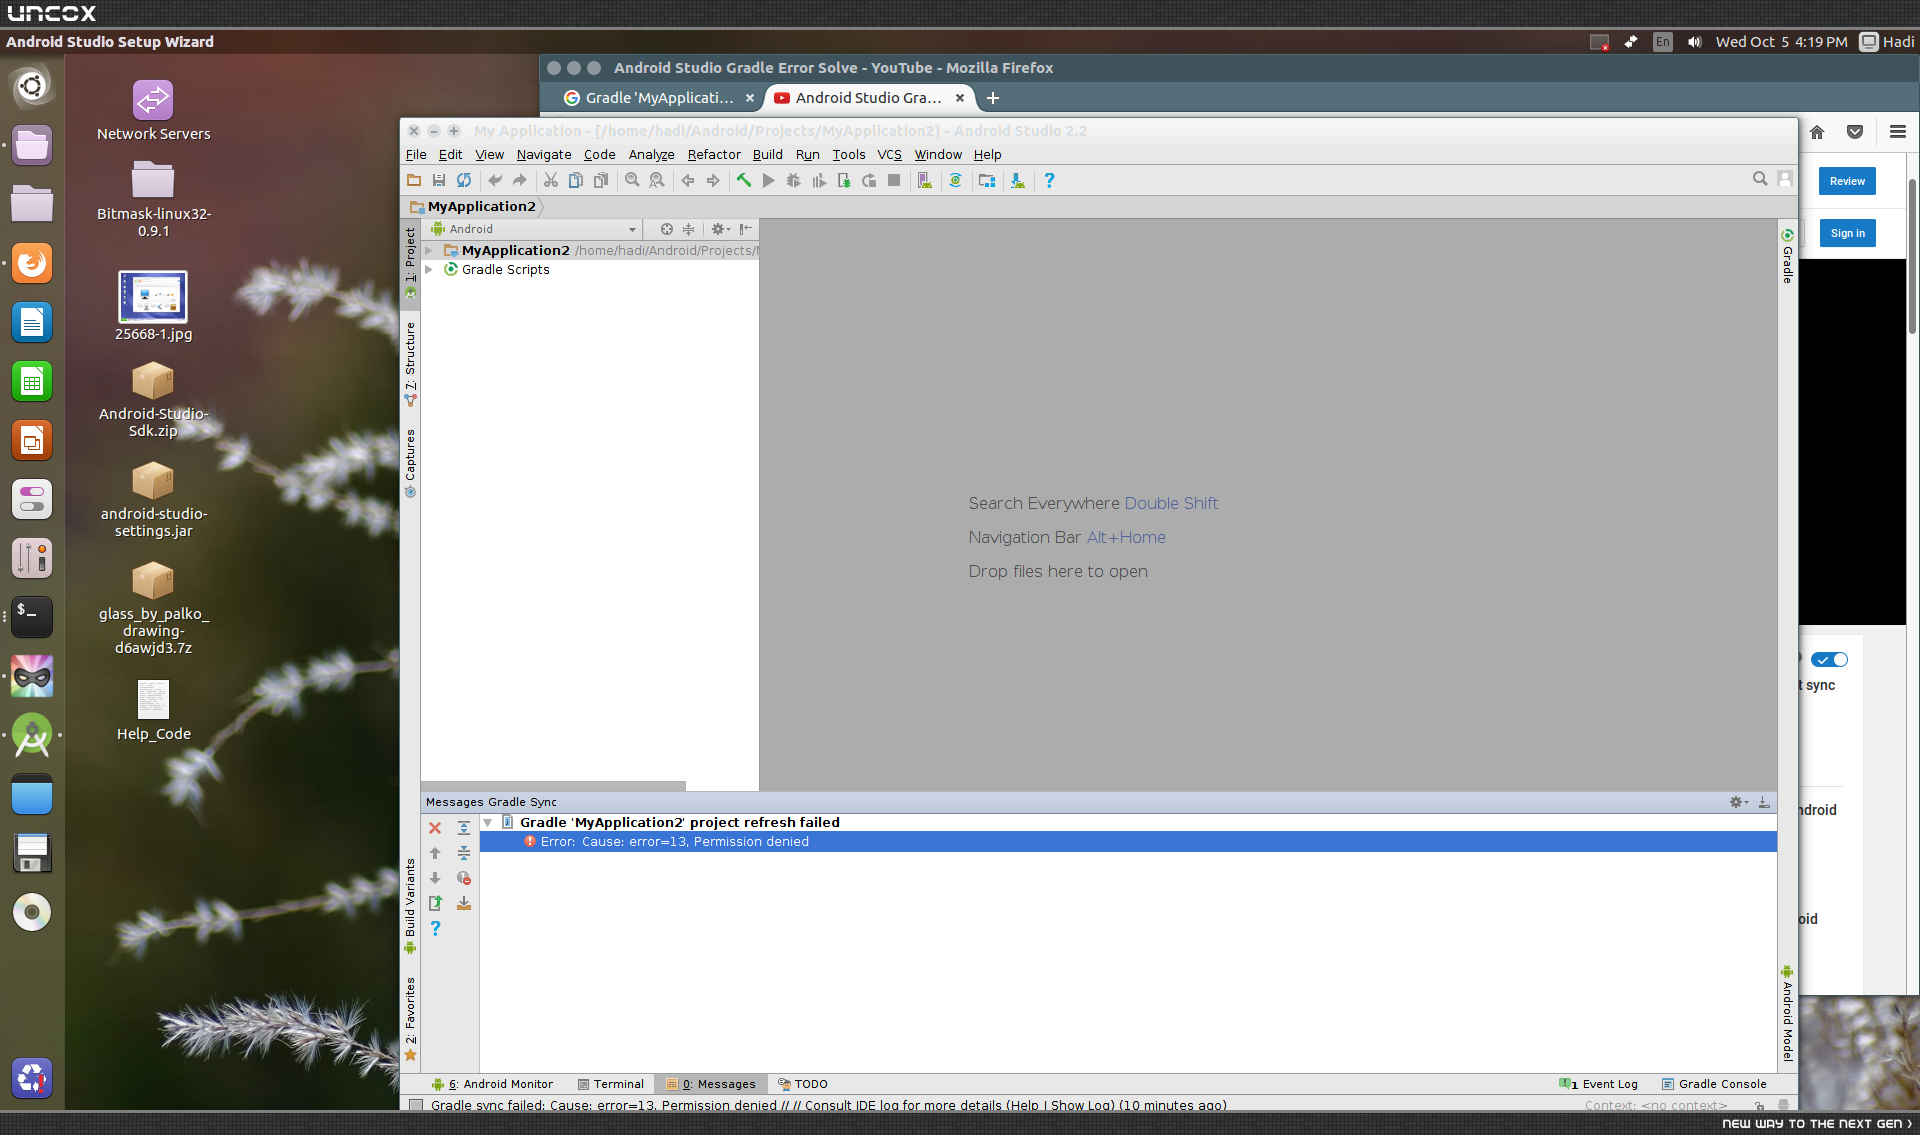Click the Cut scissors icon

point(551,180)
